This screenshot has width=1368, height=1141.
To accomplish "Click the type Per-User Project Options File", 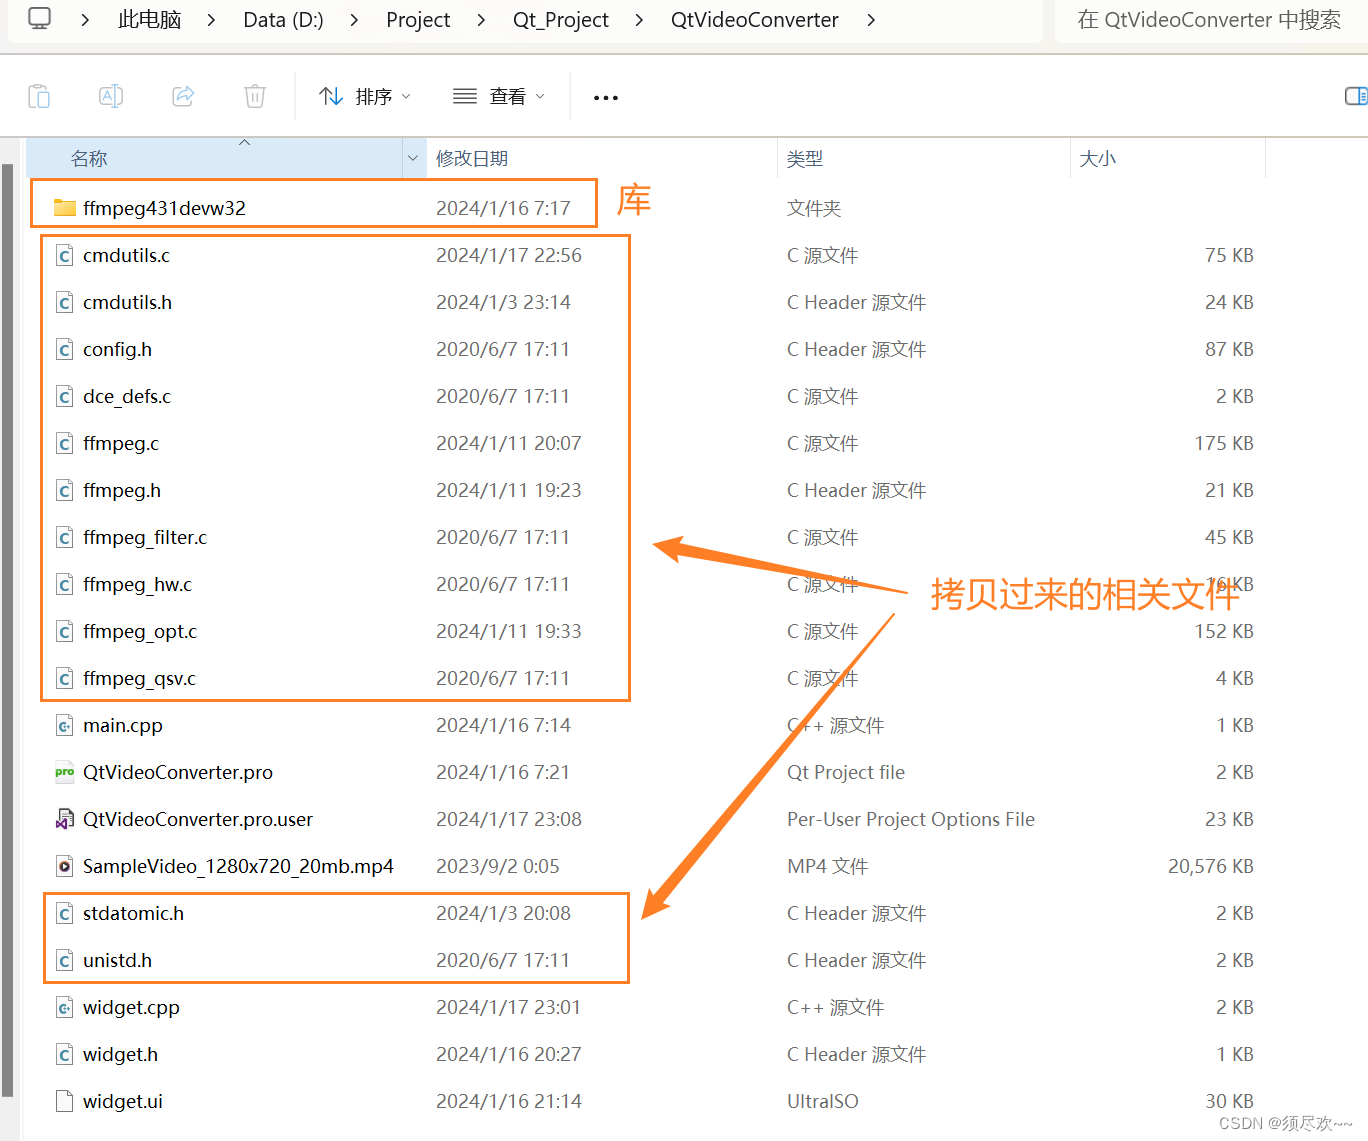I will pos(911,819).
